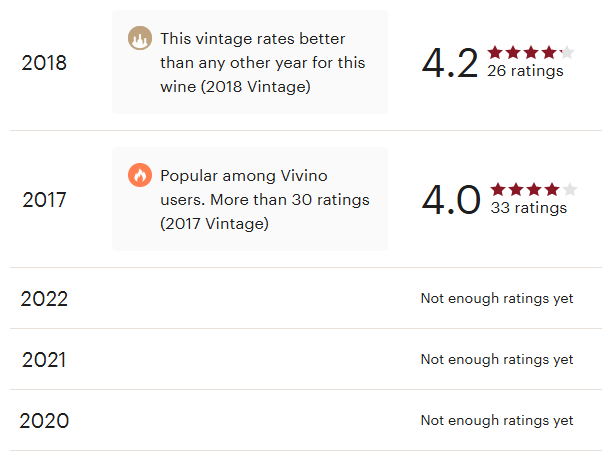This screenshot has width=602, height=474.
Task: Click the empty fifth star of 2018 rating
Action: [567, 53]
